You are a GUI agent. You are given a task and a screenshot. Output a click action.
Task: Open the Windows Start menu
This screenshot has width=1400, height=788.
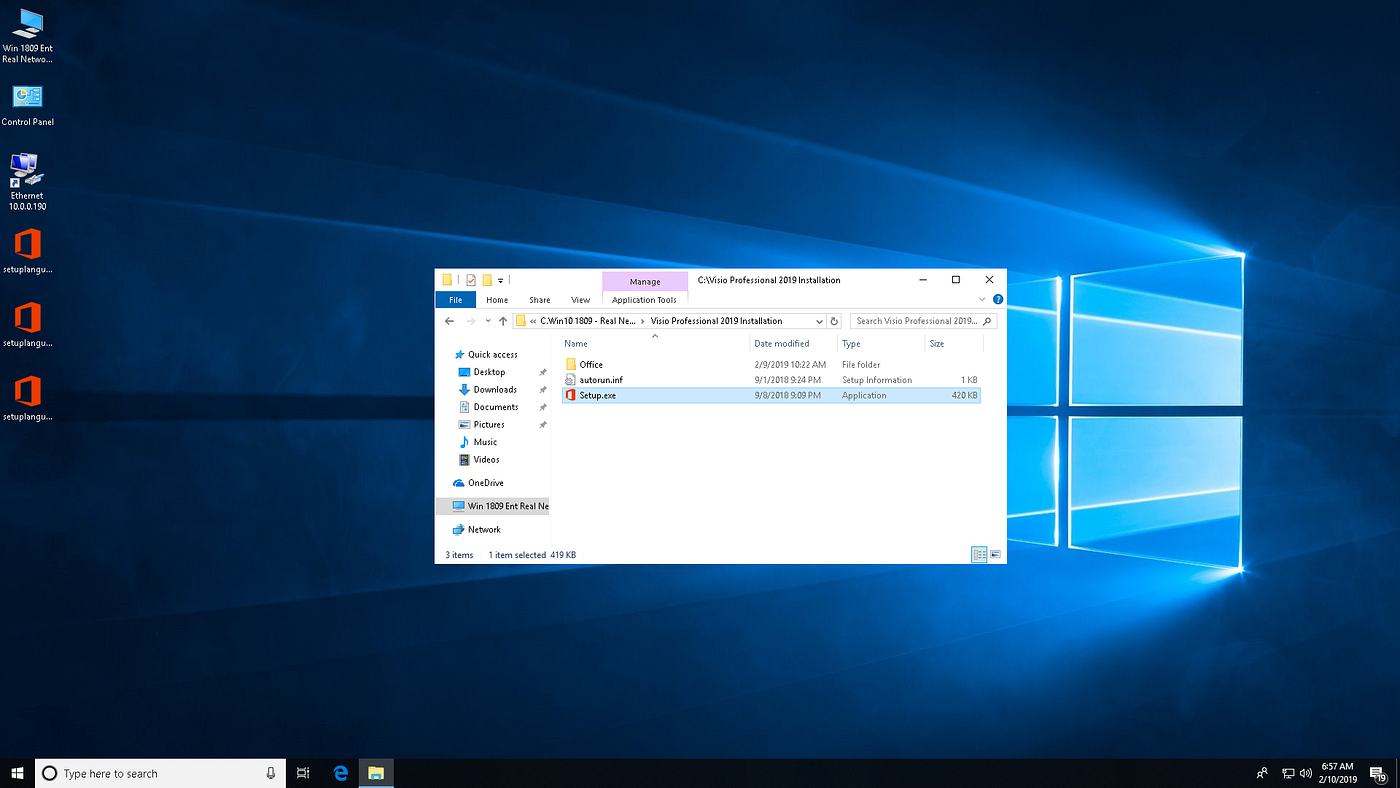point(17,773)
